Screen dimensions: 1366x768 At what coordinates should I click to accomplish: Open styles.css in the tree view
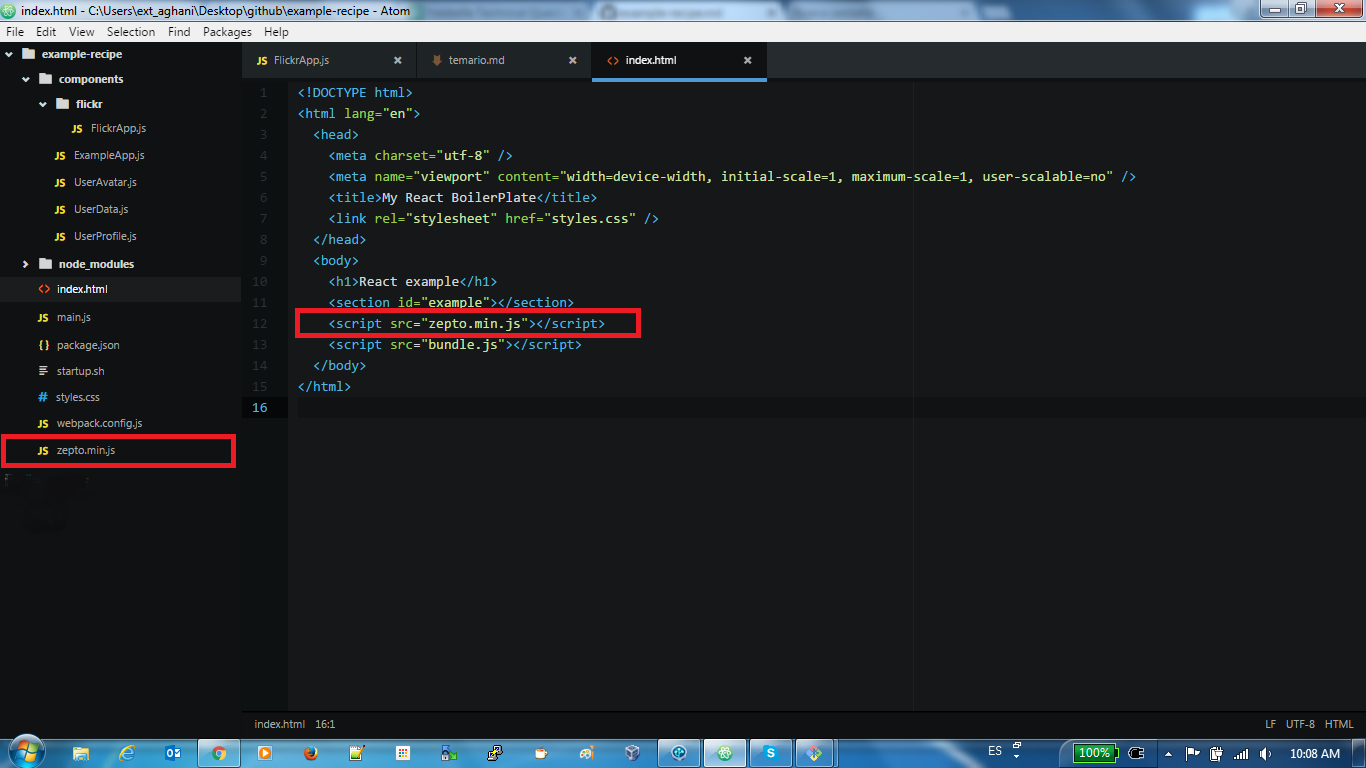click(78, 398)
